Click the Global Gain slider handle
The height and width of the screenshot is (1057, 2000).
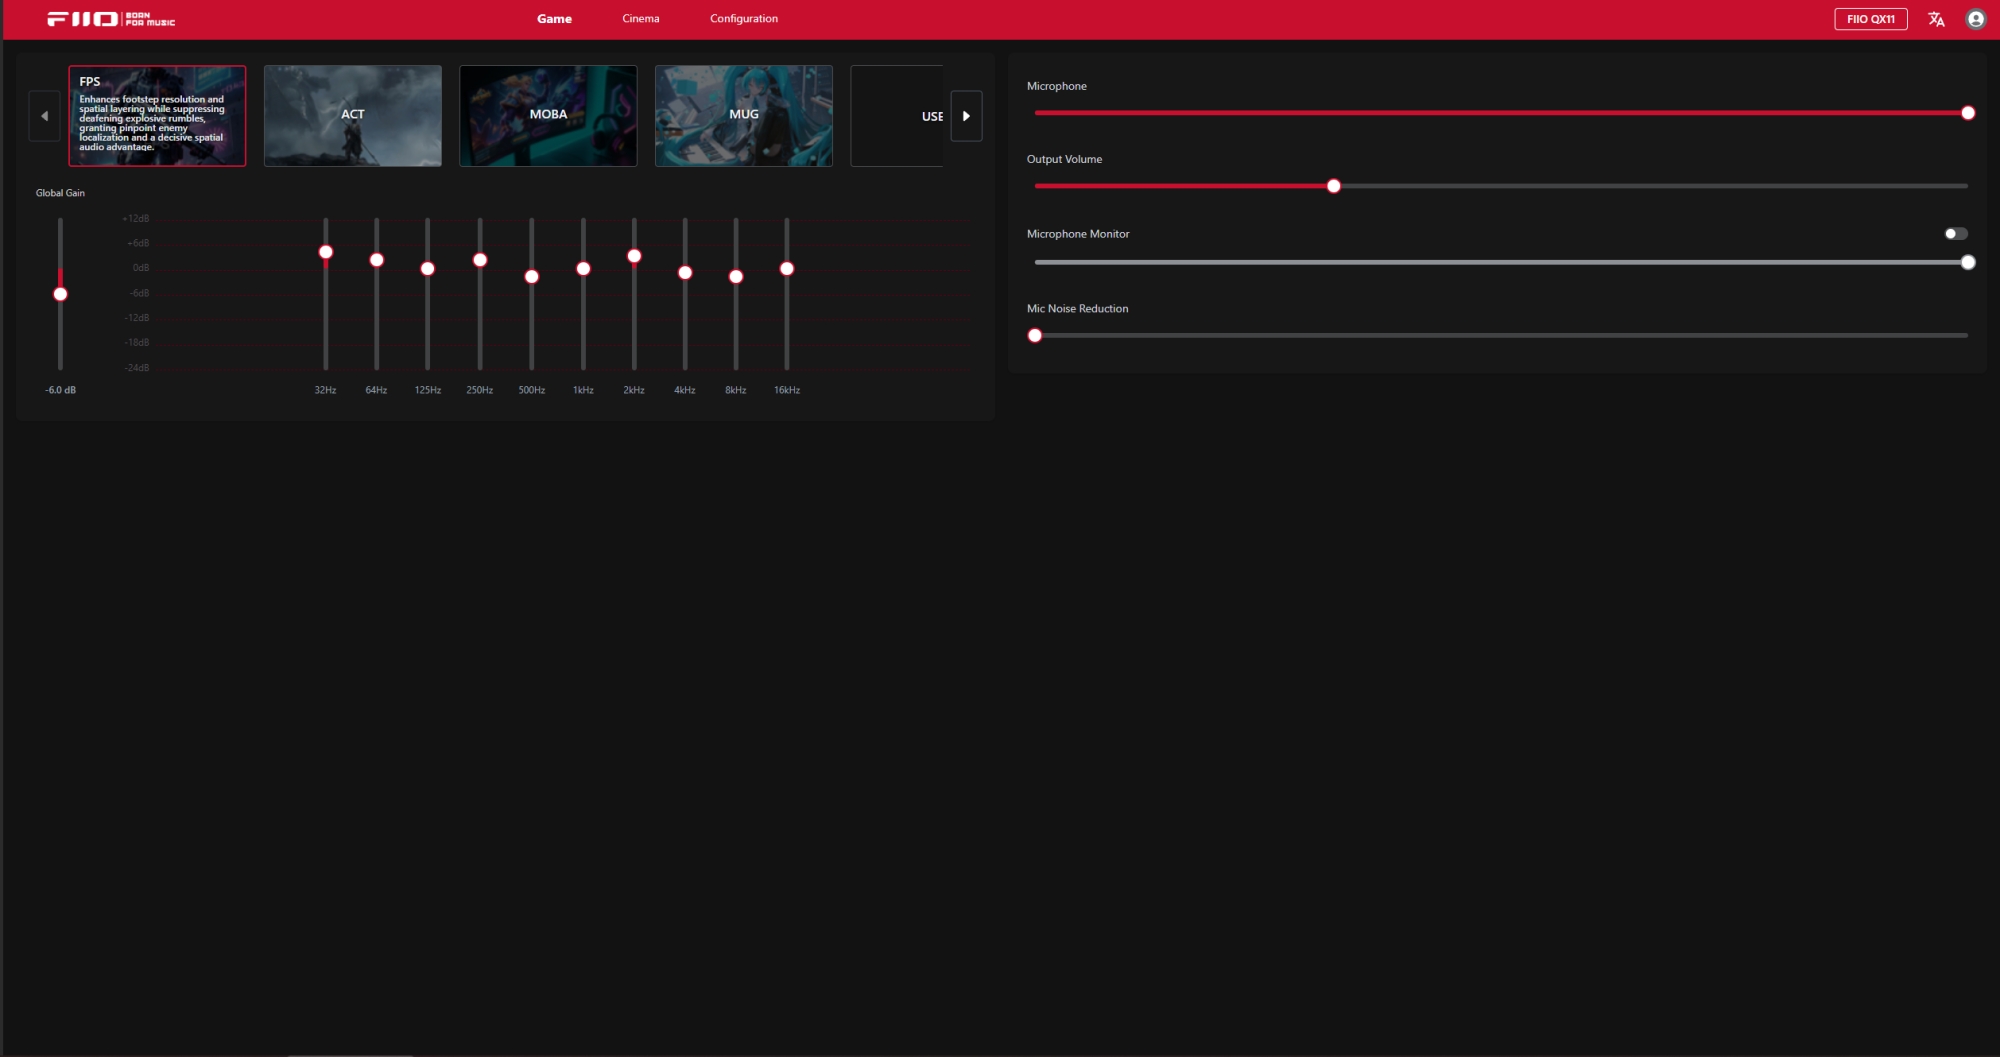pyautogui.click(x=60, y=294)
